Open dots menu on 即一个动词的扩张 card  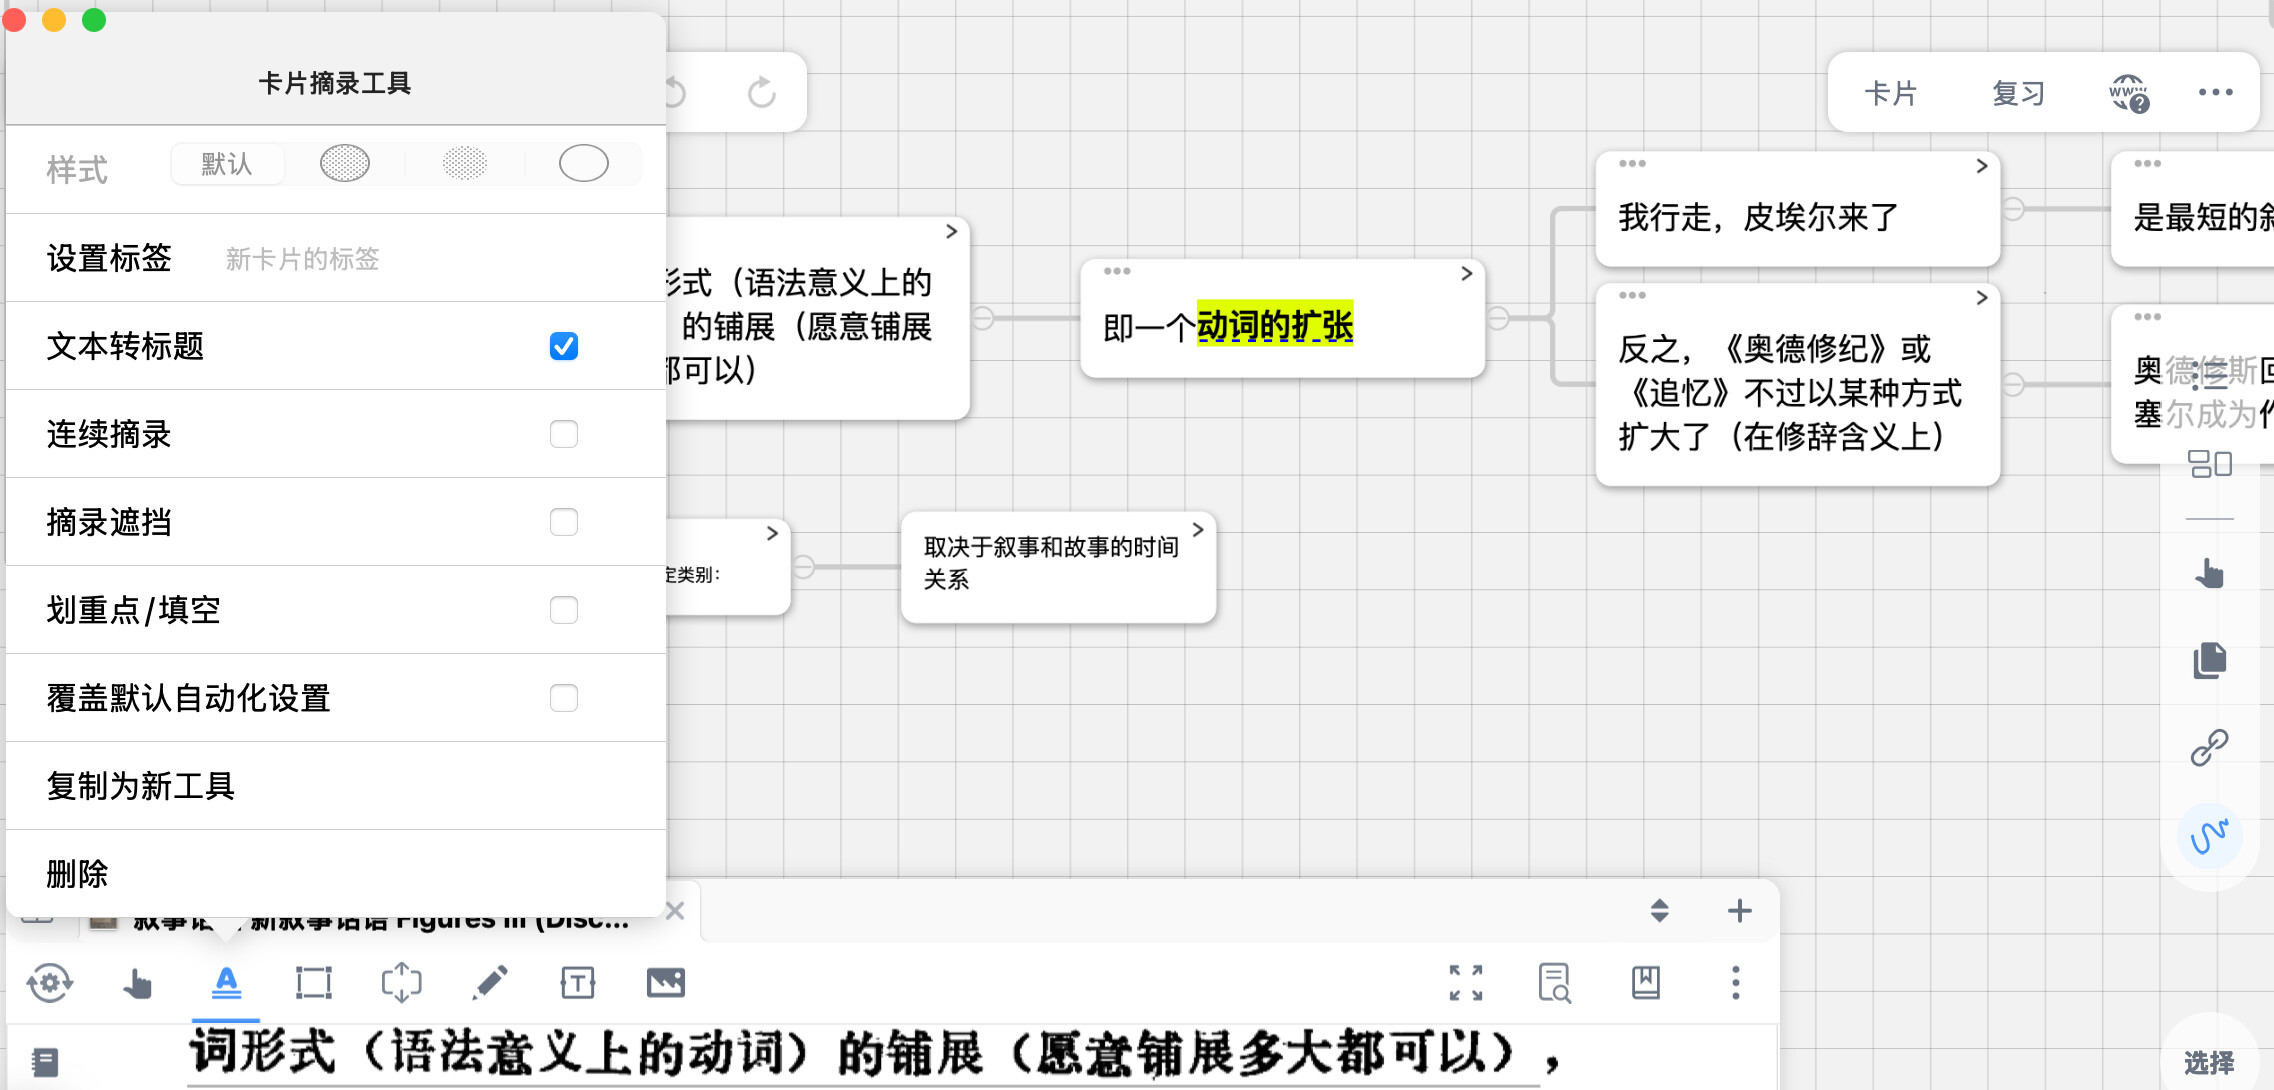[x=1117, y=271]
